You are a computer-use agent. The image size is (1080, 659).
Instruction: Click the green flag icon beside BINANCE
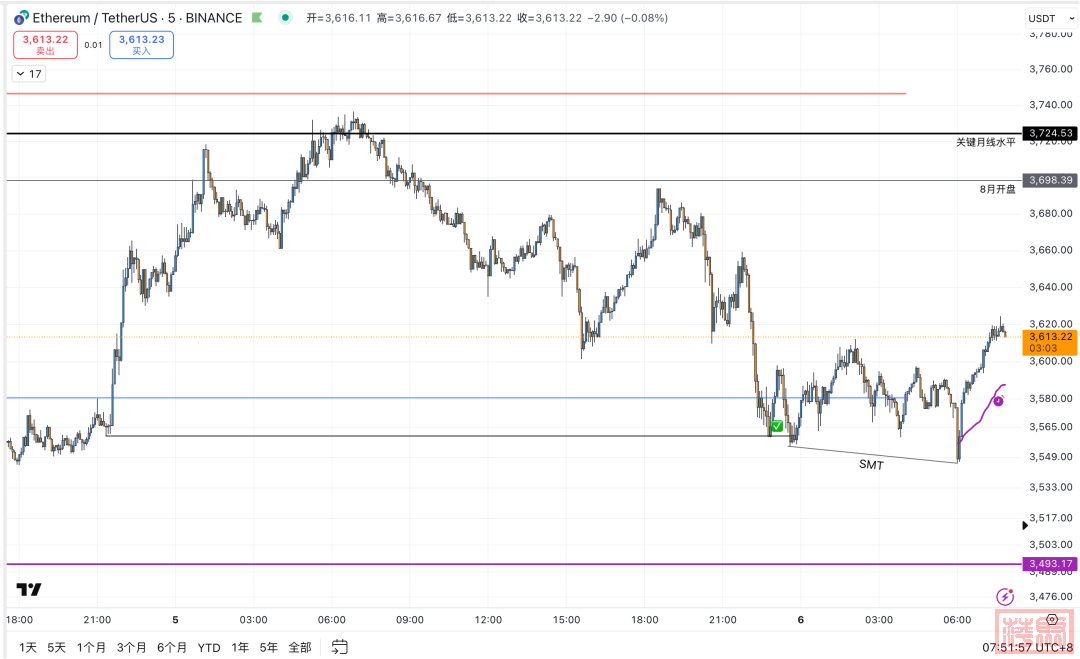[258, 18]
